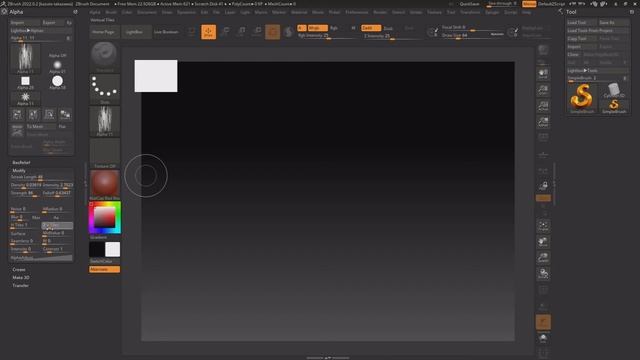Image resolution: width=640 pixels, height=360 pixels.
Task: Click the first flip icon below the alphas
Action: click(17, 115)
